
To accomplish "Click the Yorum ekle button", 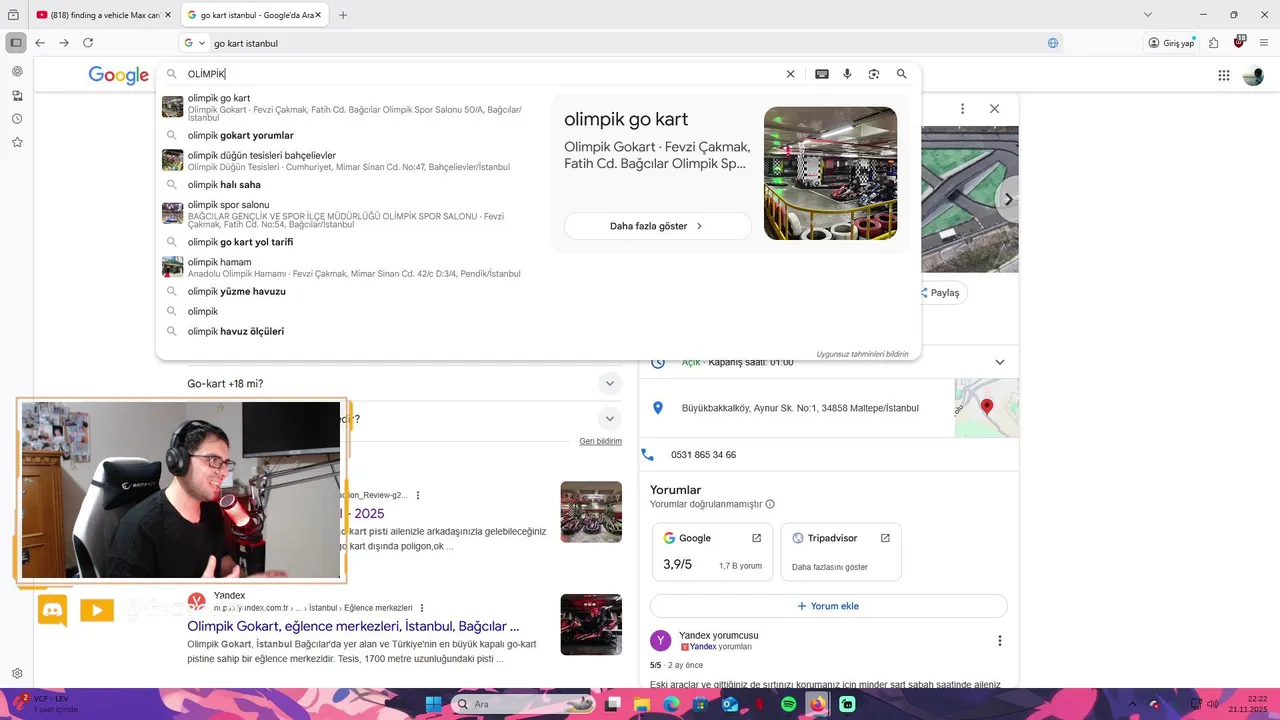I will point(828,606).
